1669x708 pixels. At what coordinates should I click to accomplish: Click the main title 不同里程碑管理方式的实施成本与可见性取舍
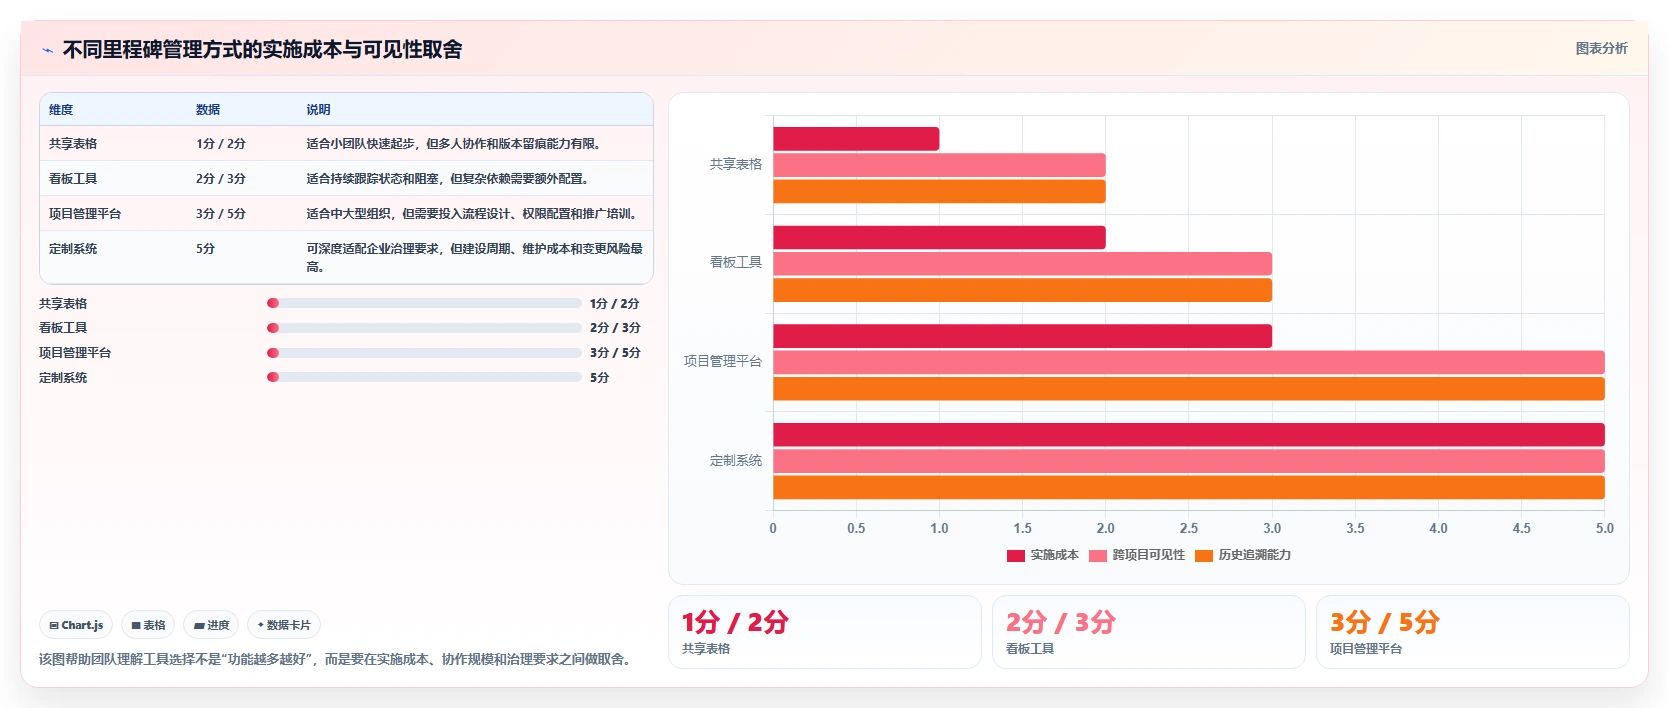click(x=262, y=50)
